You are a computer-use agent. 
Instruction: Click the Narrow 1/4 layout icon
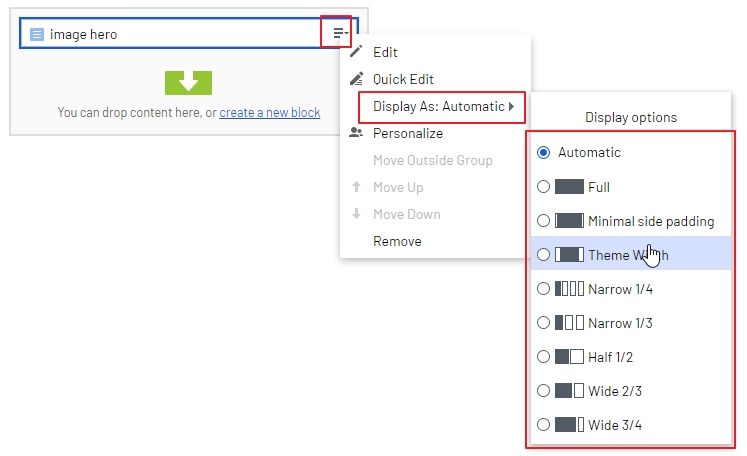569,289
